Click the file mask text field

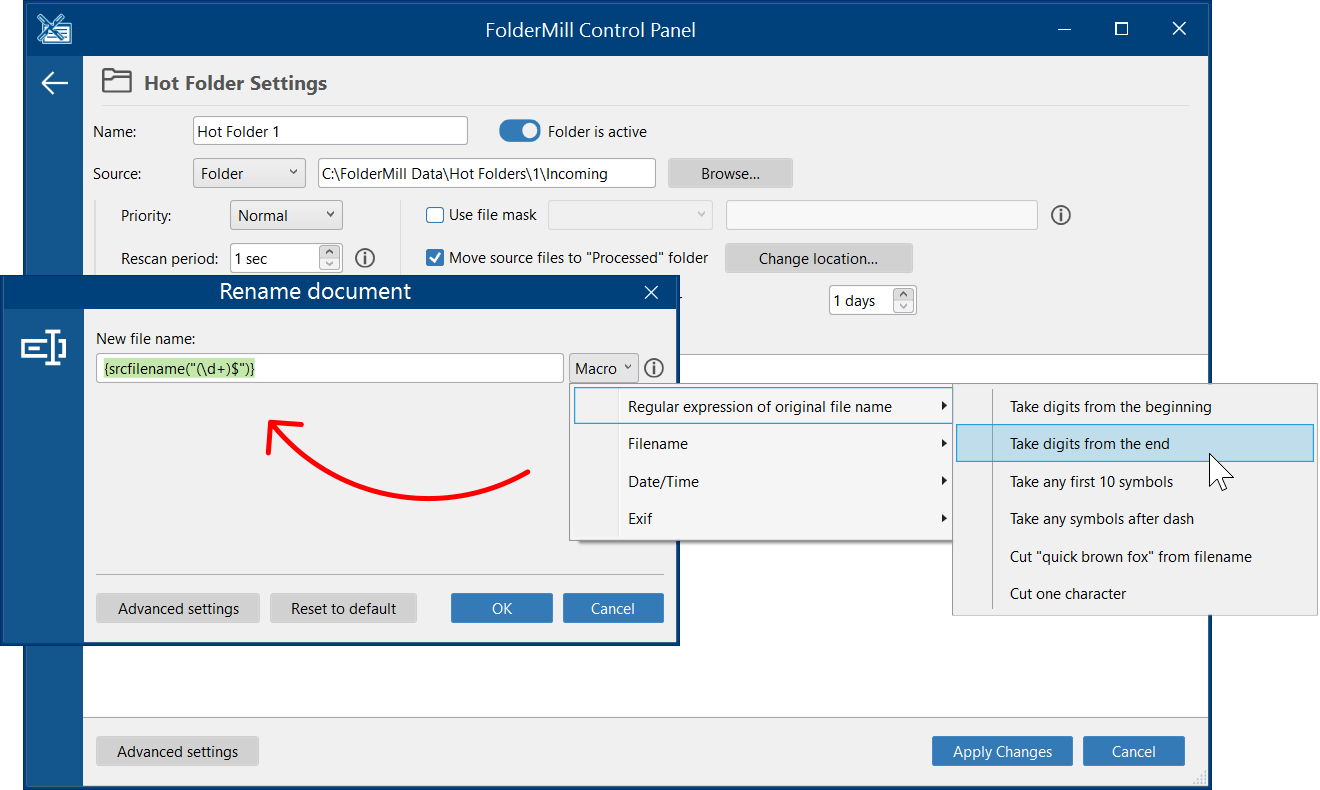(882, 215)
